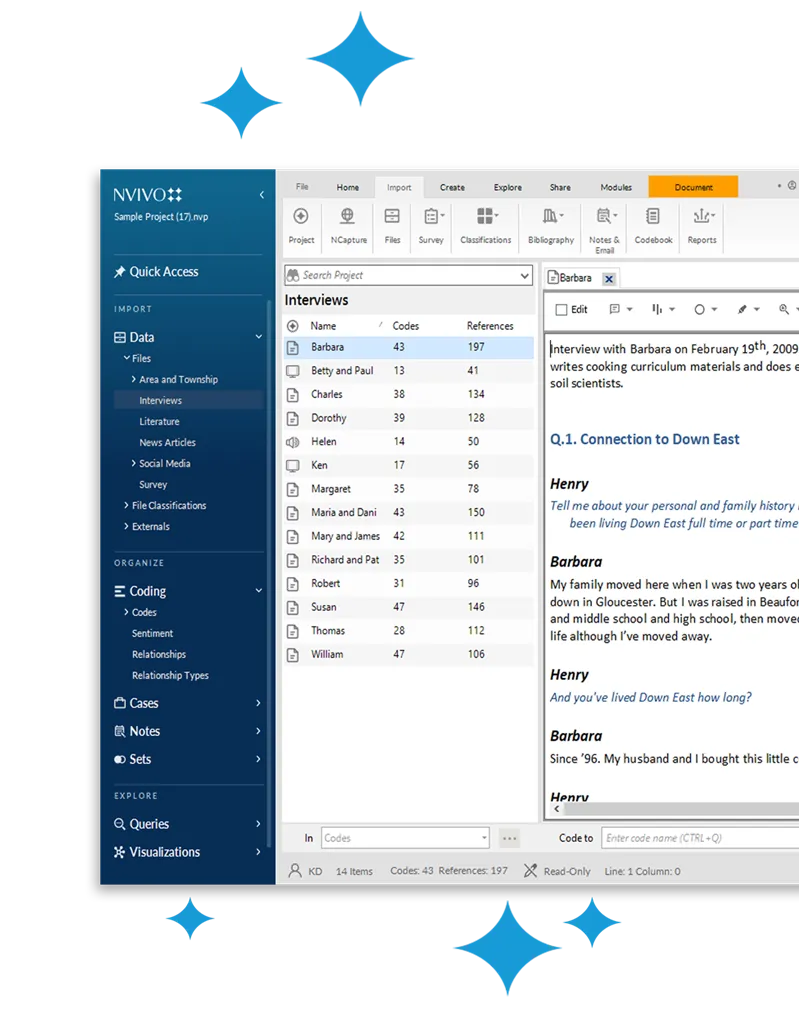The image size is (799, 1025).
Task: Expand Area and Township folder
Action: pos(134,380)
